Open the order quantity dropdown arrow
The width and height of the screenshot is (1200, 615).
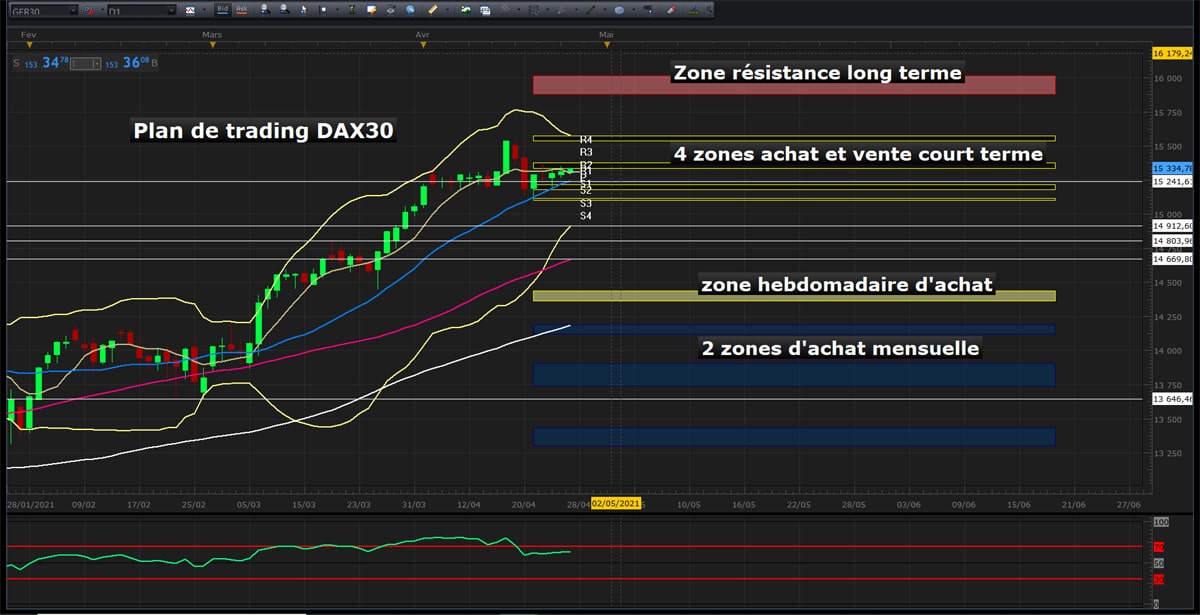pyautogui.click(x=97, y=63)
